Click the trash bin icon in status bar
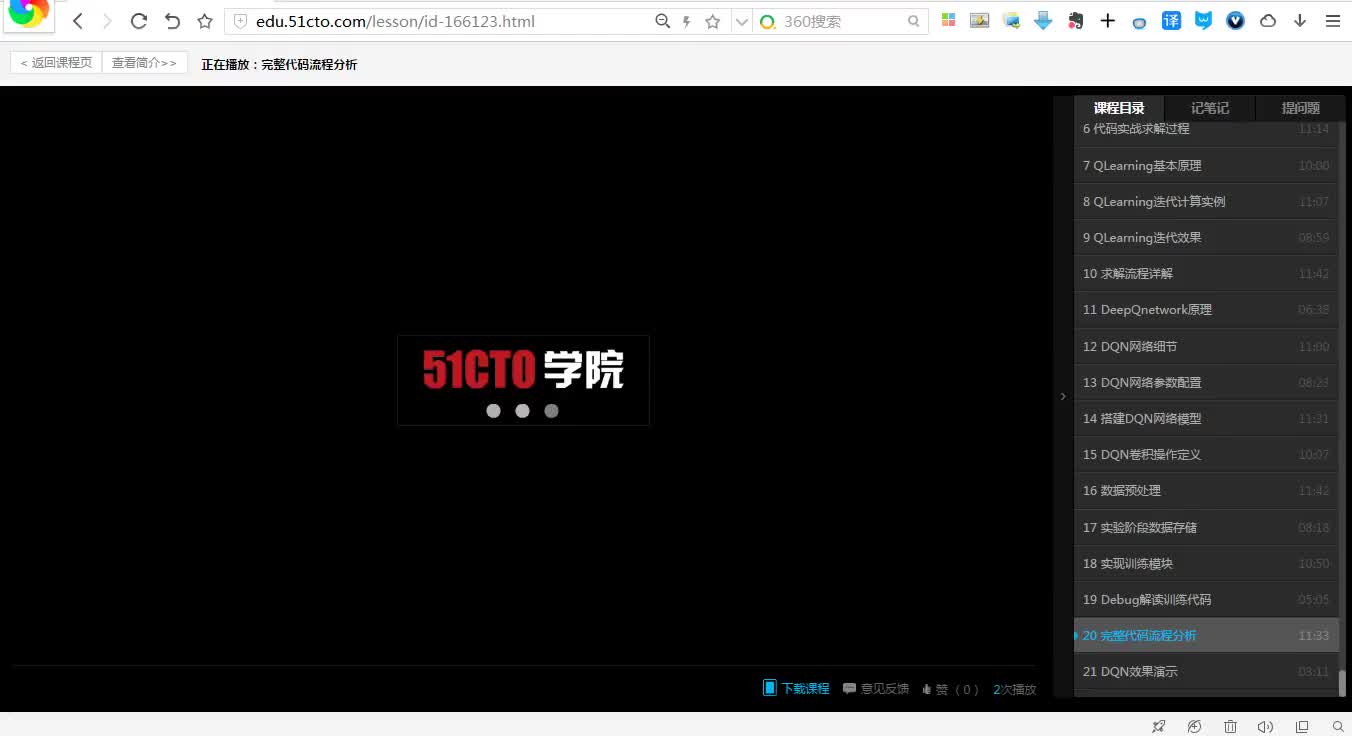Screen dimensions: 1352x736 click(1230, 726)
